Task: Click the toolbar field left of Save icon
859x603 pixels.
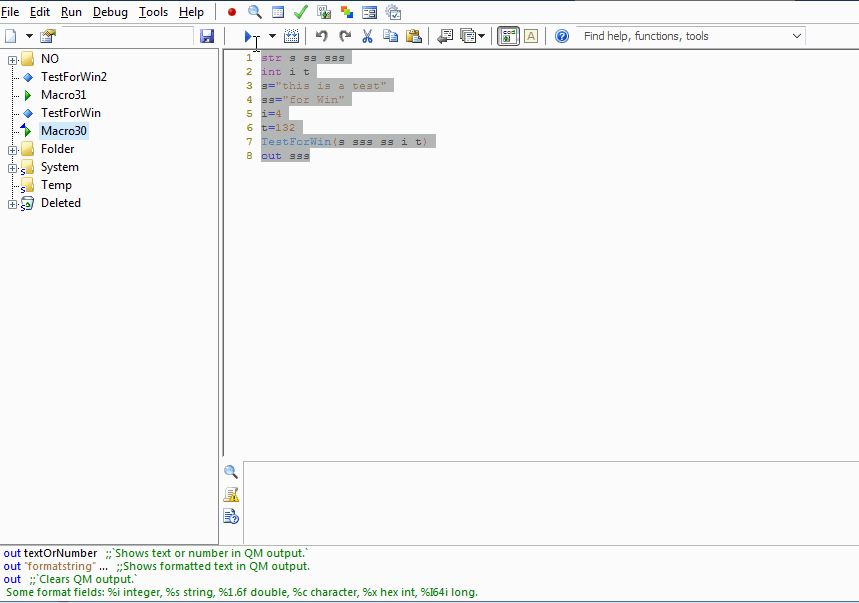Action: [x=126, y=36]
